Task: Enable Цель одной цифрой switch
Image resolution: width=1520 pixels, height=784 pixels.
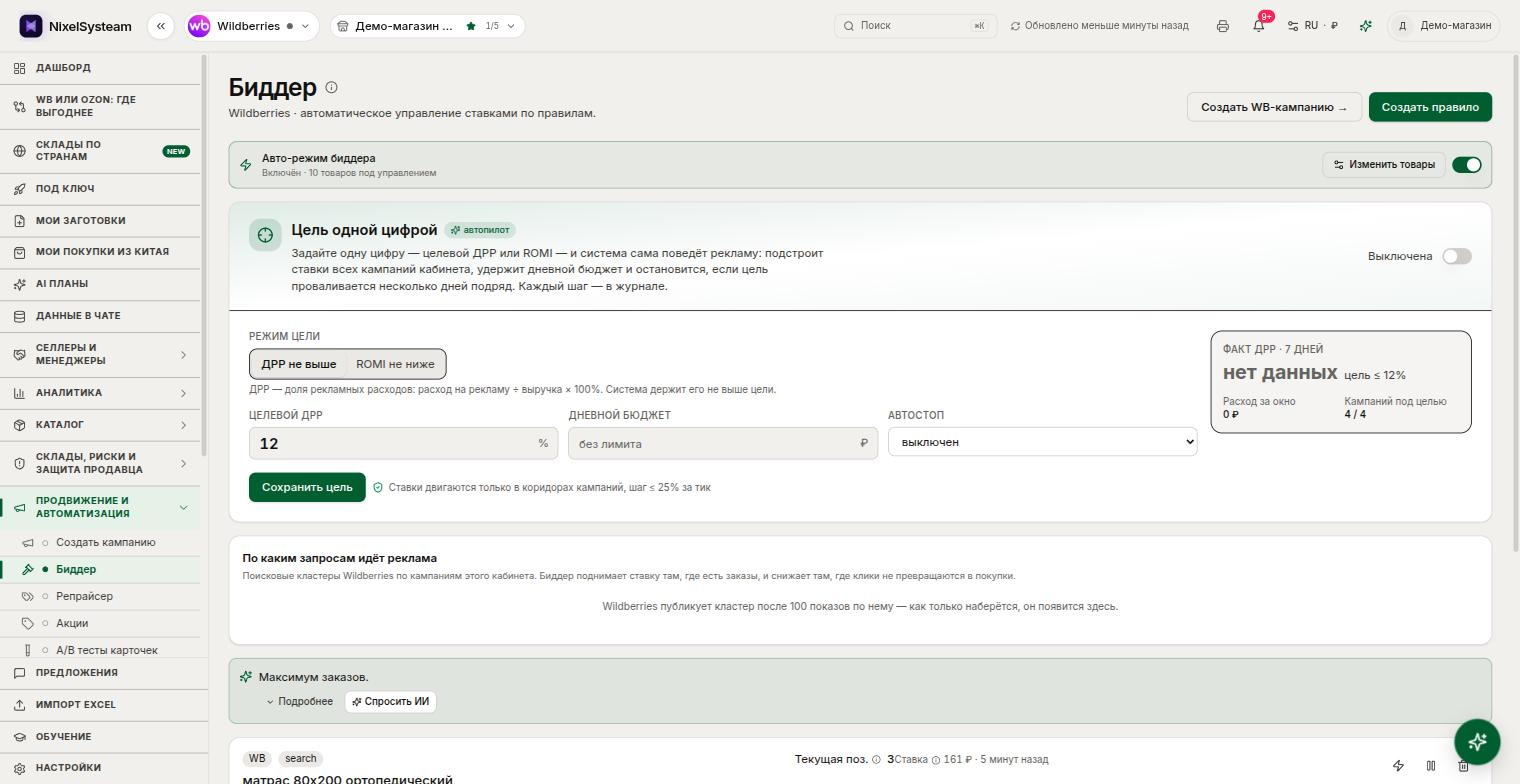Action: (1457, 256)
